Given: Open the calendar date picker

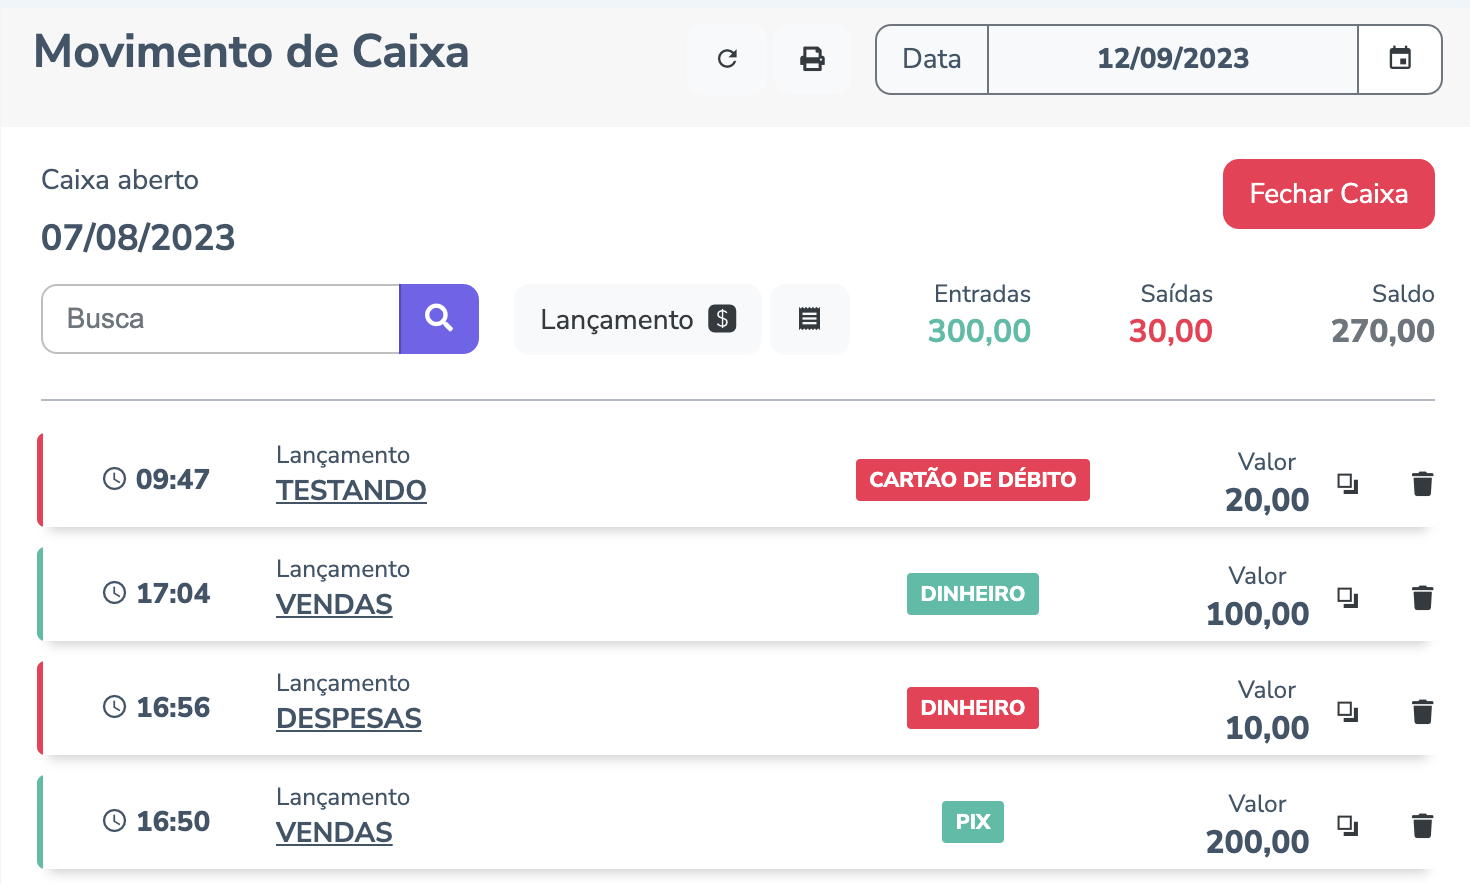Looking at the screenshot, I should pyautogui.click(x=1400, y=59).
